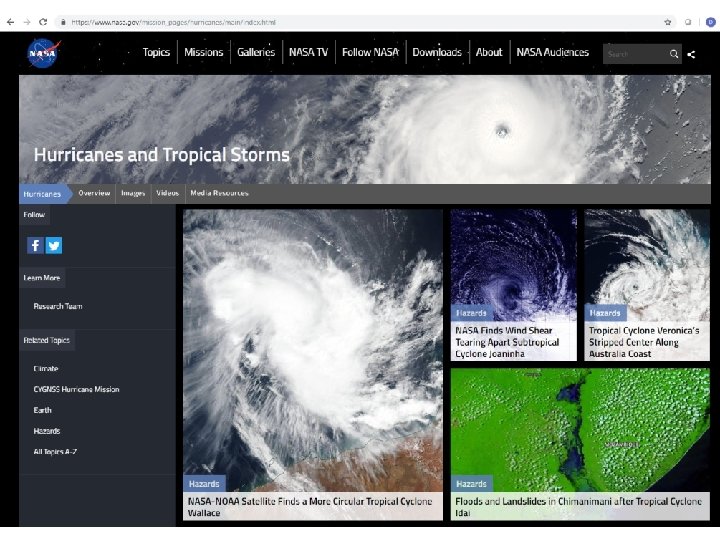Click into the Search input field

click(636, 54)
